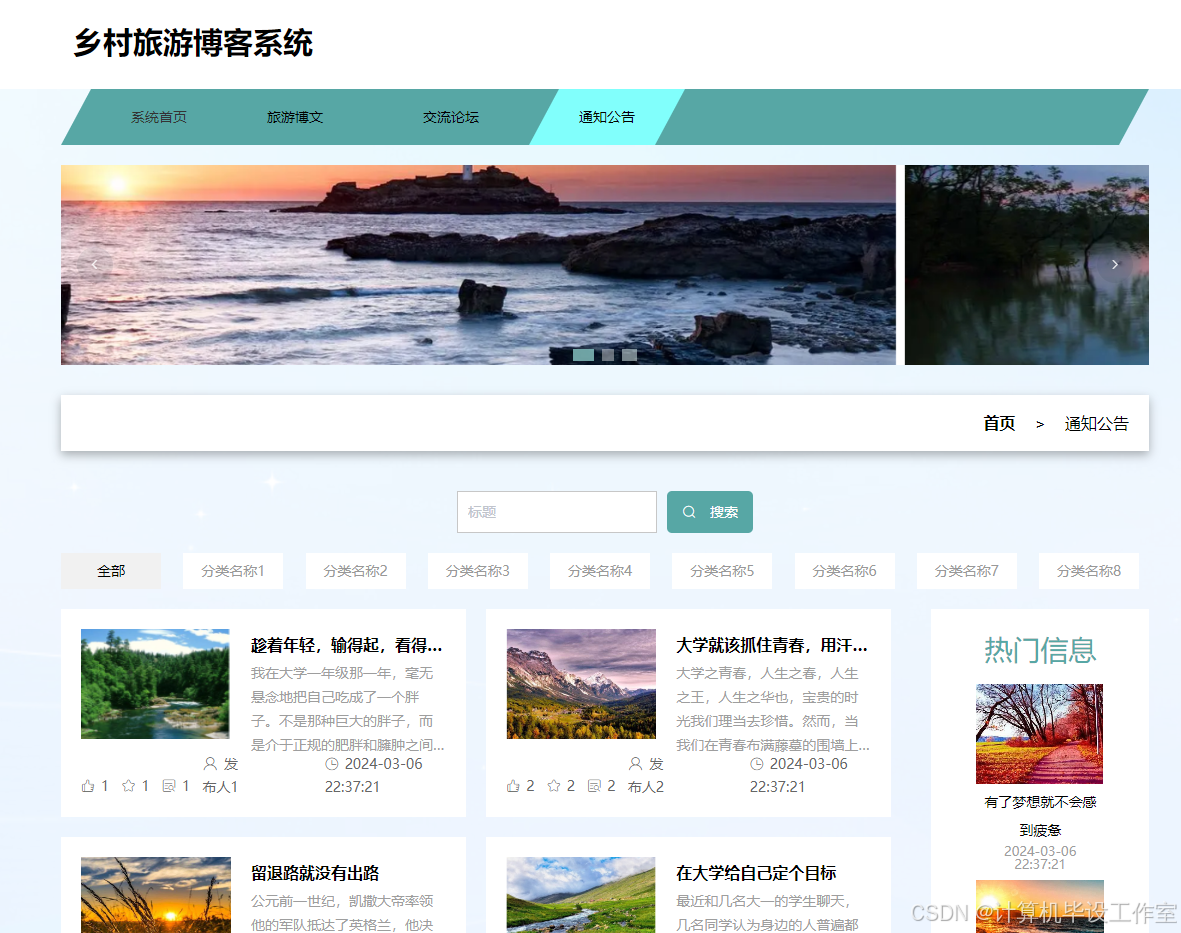Open post titled 在大学给自己定个目标
1181x933 pixels.
[756, 874]
